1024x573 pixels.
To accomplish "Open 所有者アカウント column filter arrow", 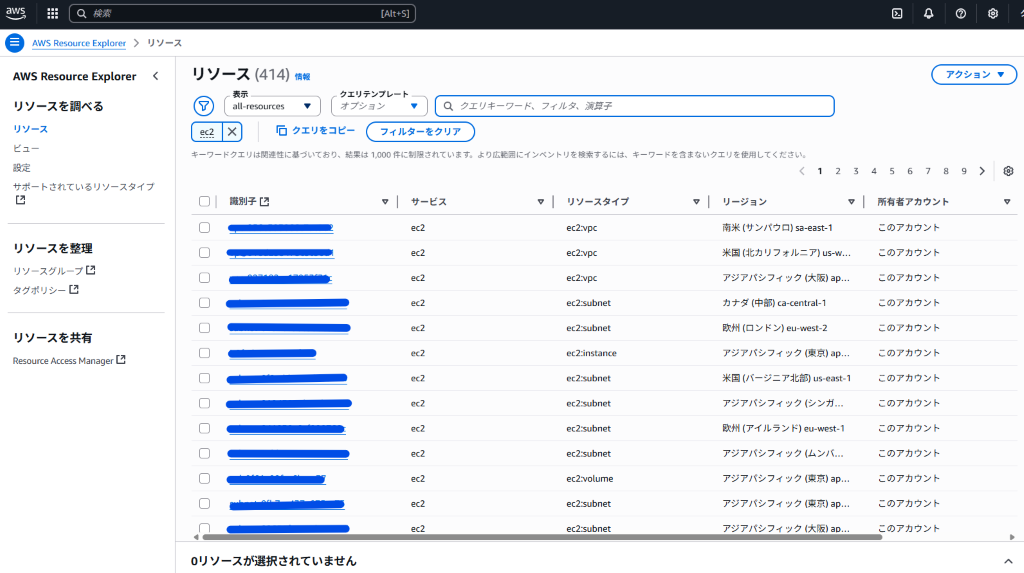I will [1007, 202].
